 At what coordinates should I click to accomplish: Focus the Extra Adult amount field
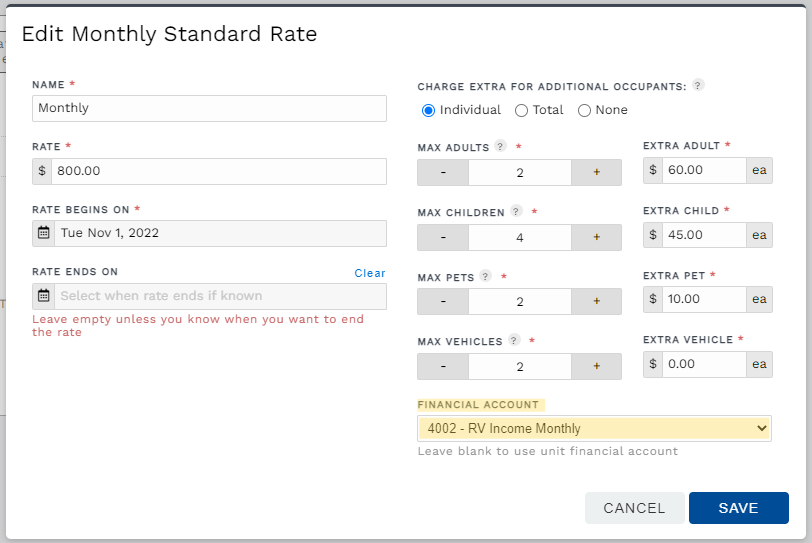point(704,170)
